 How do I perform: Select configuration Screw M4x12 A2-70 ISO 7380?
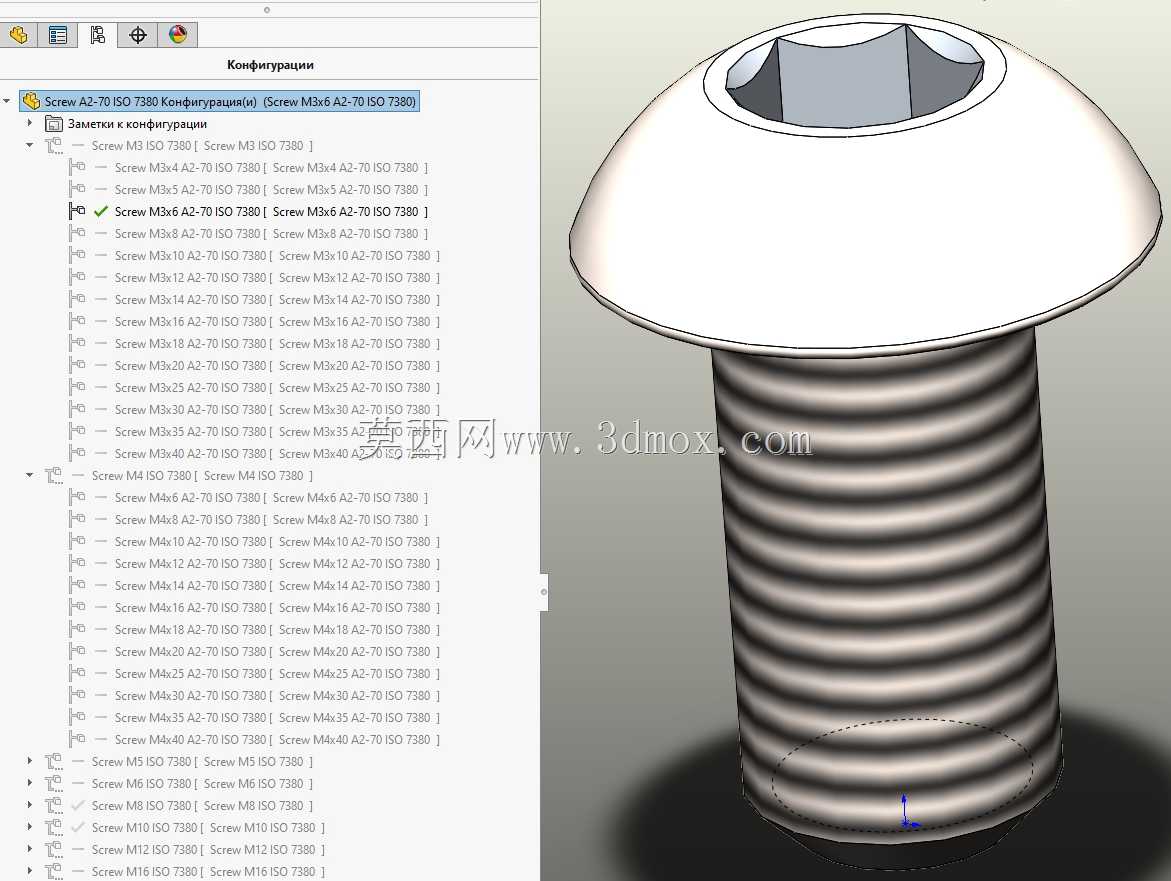(277, 564)
